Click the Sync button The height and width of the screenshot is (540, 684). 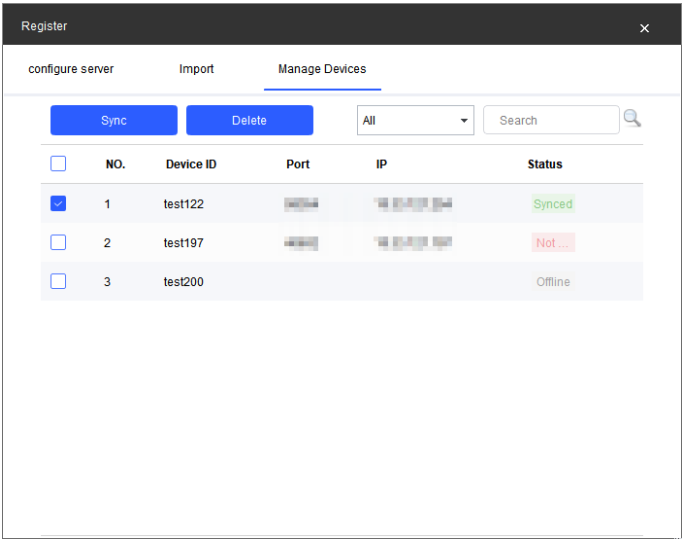tap(114, 120)
